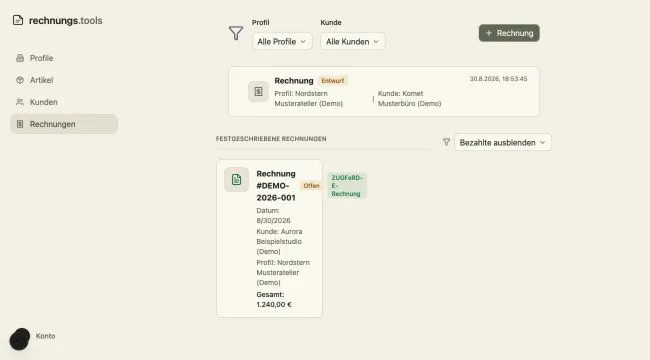Go to Profile in the sidebar
Image resolution: width=650 pixels, height=360 pixels.
point(64,58)
